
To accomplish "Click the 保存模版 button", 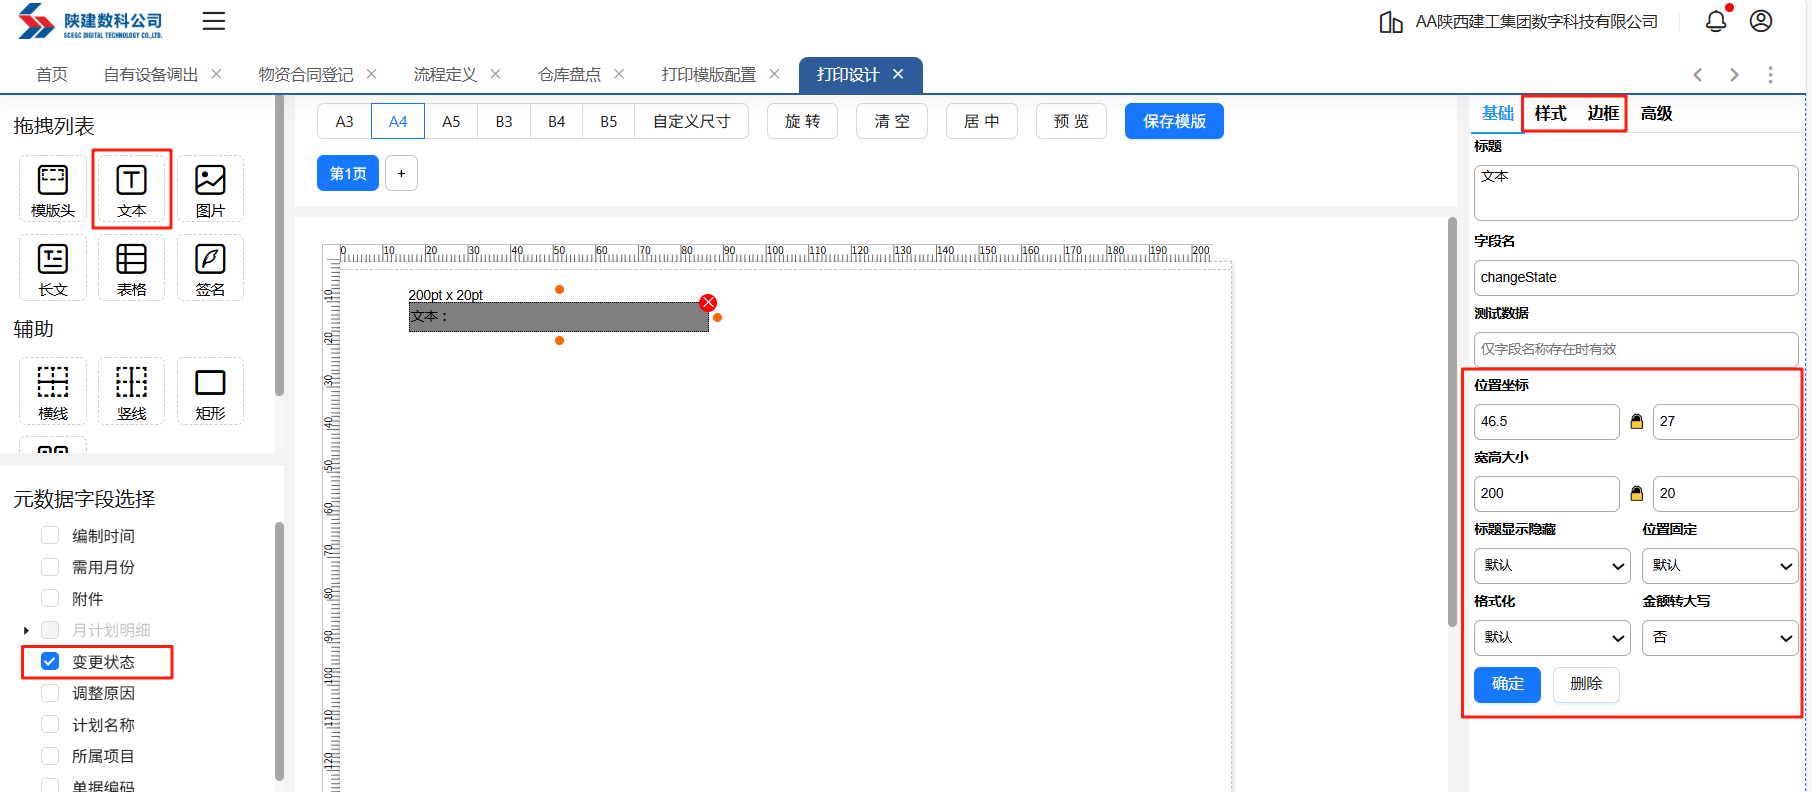I will (1173, 121).
